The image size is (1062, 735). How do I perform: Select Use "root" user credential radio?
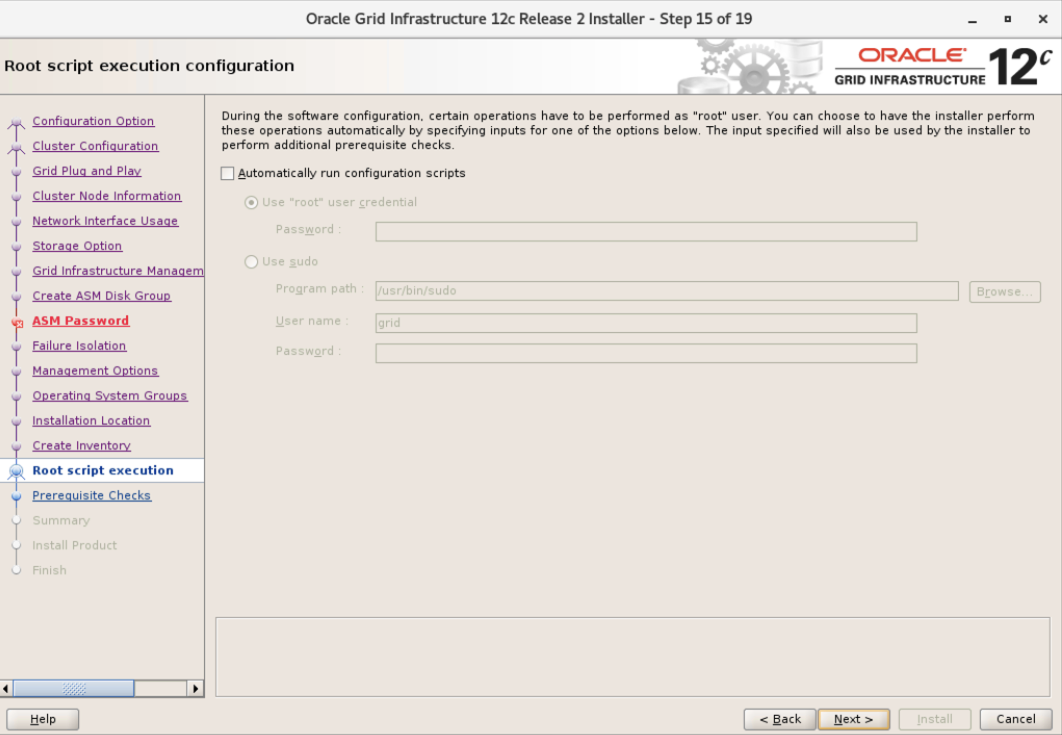pyautogui.click(x=251, y=203)
